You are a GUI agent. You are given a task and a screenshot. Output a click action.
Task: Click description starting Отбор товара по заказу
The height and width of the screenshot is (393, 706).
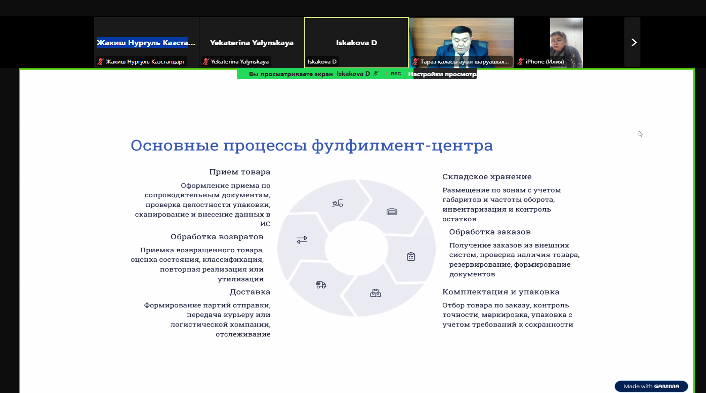point(507,315)
